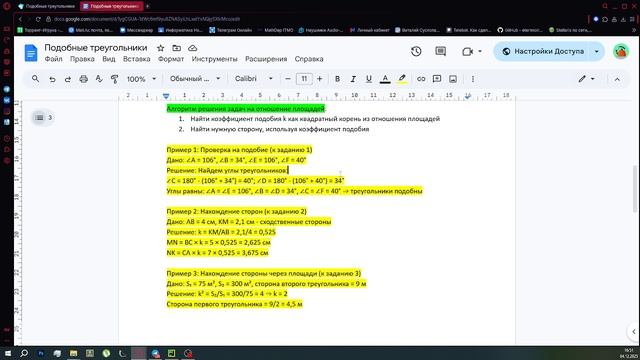Viewport: 640px width, 360px height.
Task: Open the Вставка menu
Action: [137, 59]
